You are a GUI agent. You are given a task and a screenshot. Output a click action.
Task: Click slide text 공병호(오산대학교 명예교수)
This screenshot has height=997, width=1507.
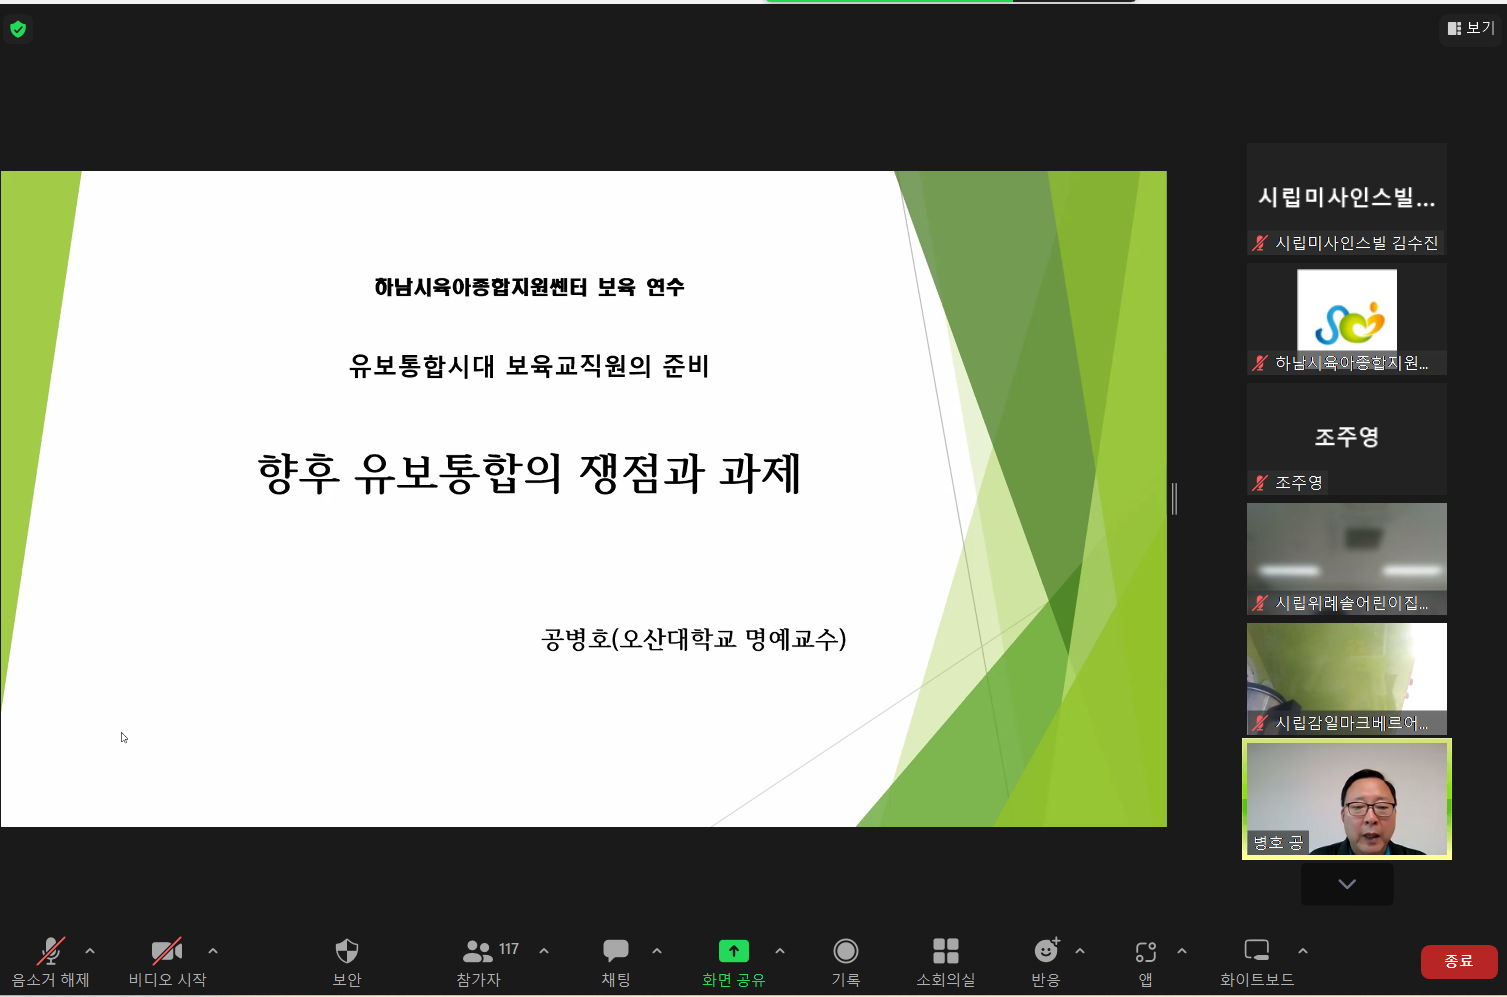(693, 639)
